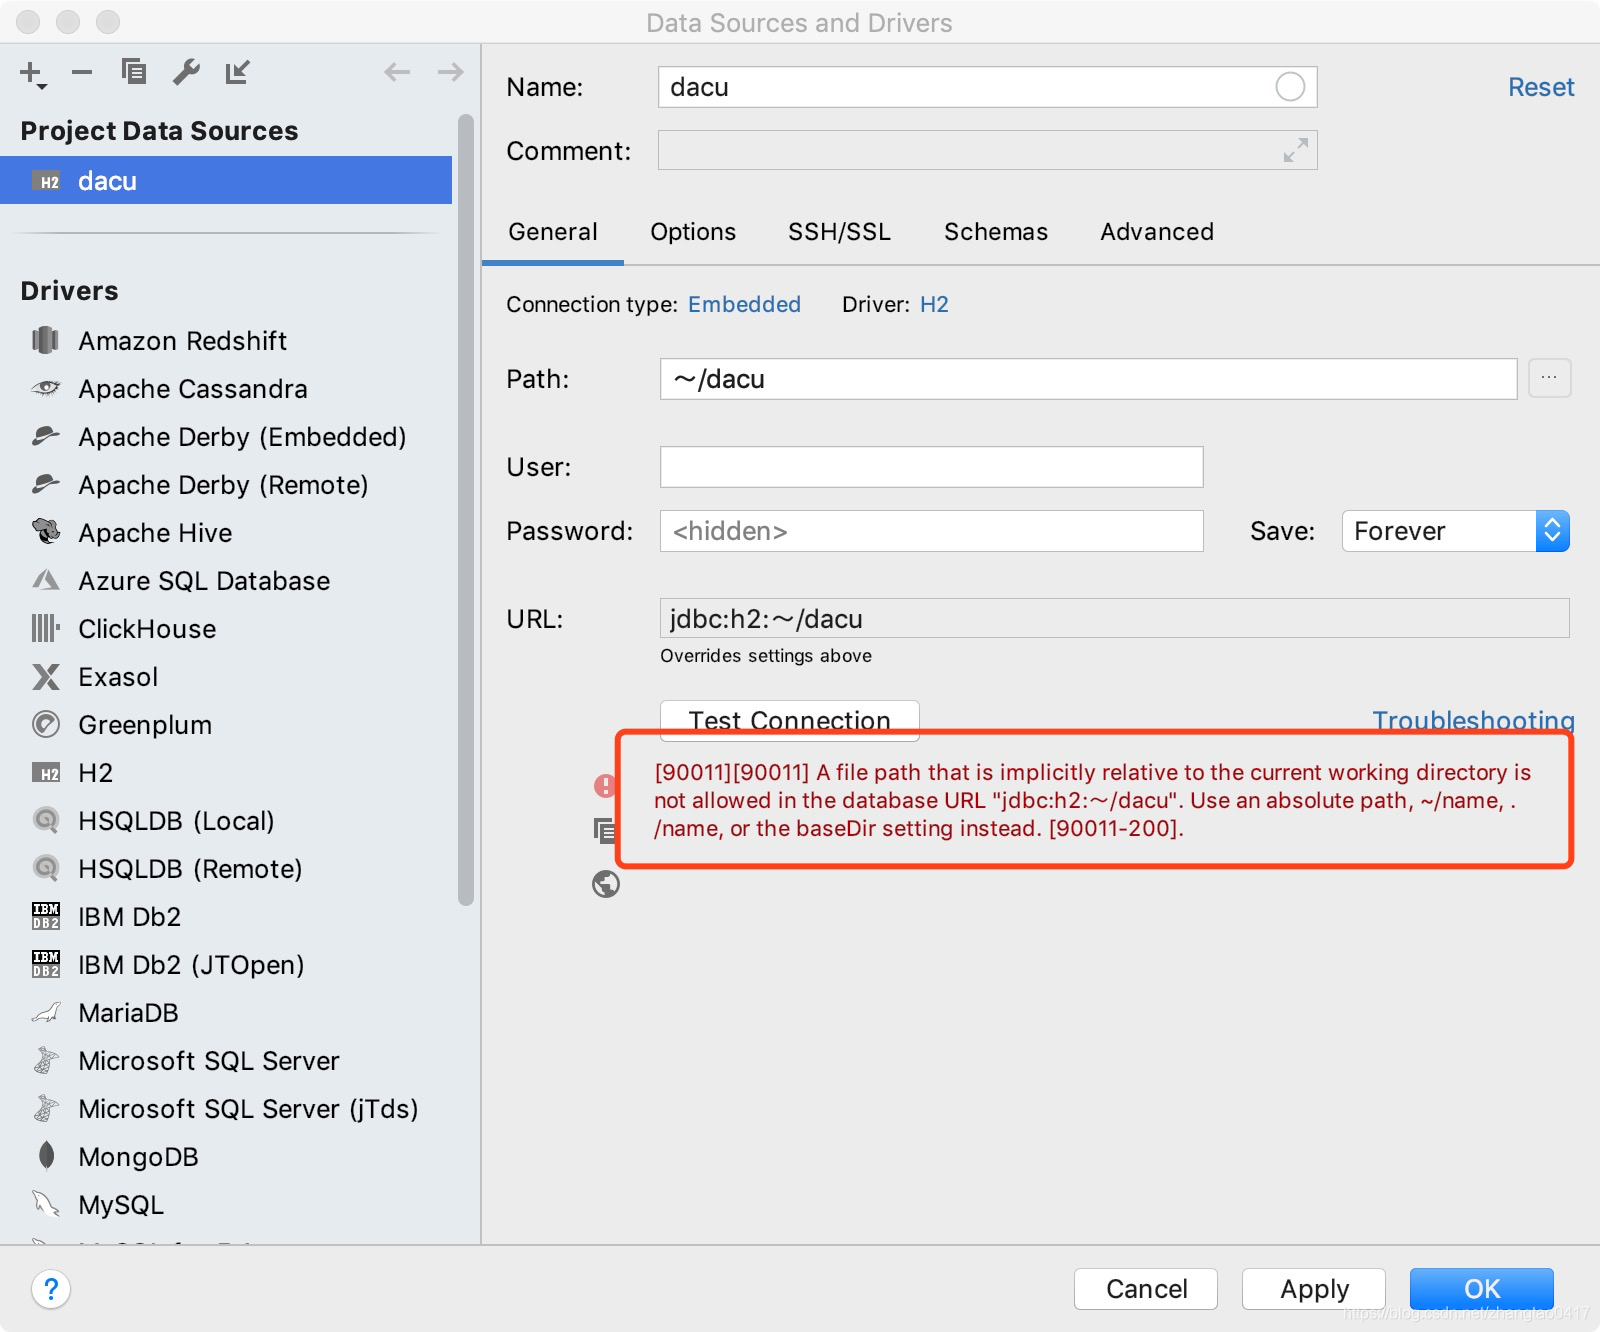Click the HSQLDB (Local) driver icon
Screen dimensions: 1600x1332
46,821
